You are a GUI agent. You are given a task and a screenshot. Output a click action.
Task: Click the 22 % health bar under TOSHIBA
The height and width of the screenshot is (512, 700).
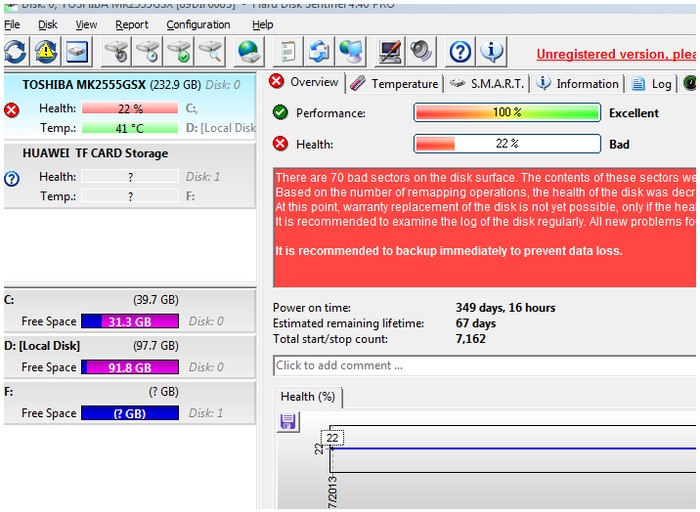click(130, 108)
